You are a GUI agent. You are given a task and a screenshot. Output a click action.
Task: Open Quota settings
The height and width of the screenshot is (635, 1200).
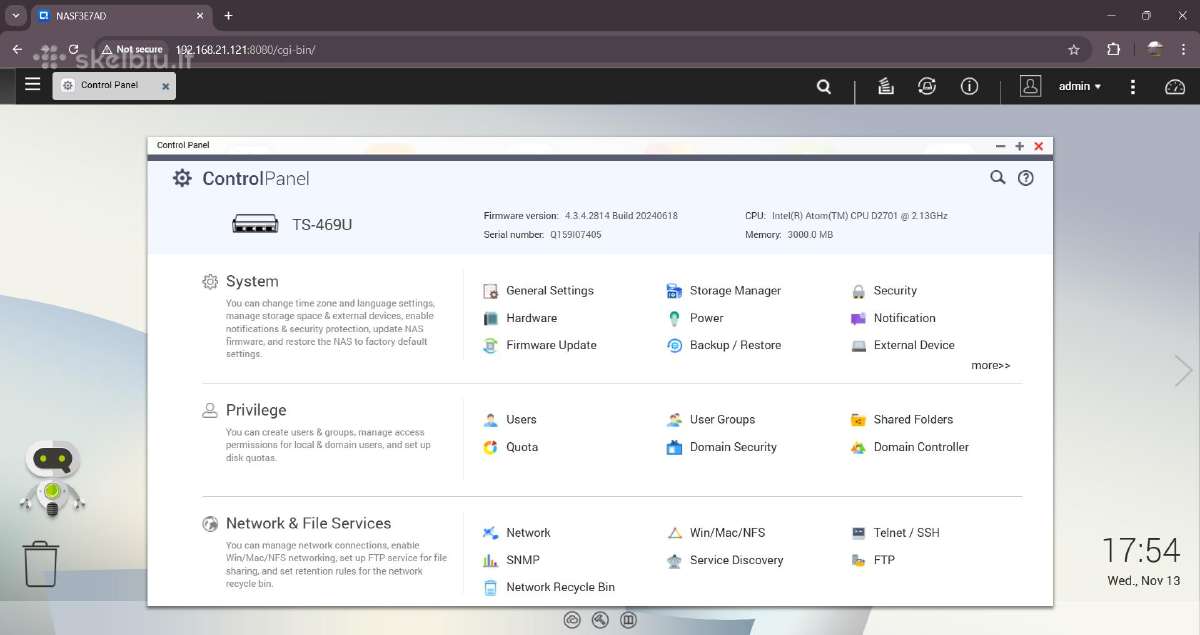click(x=511, y=447)
